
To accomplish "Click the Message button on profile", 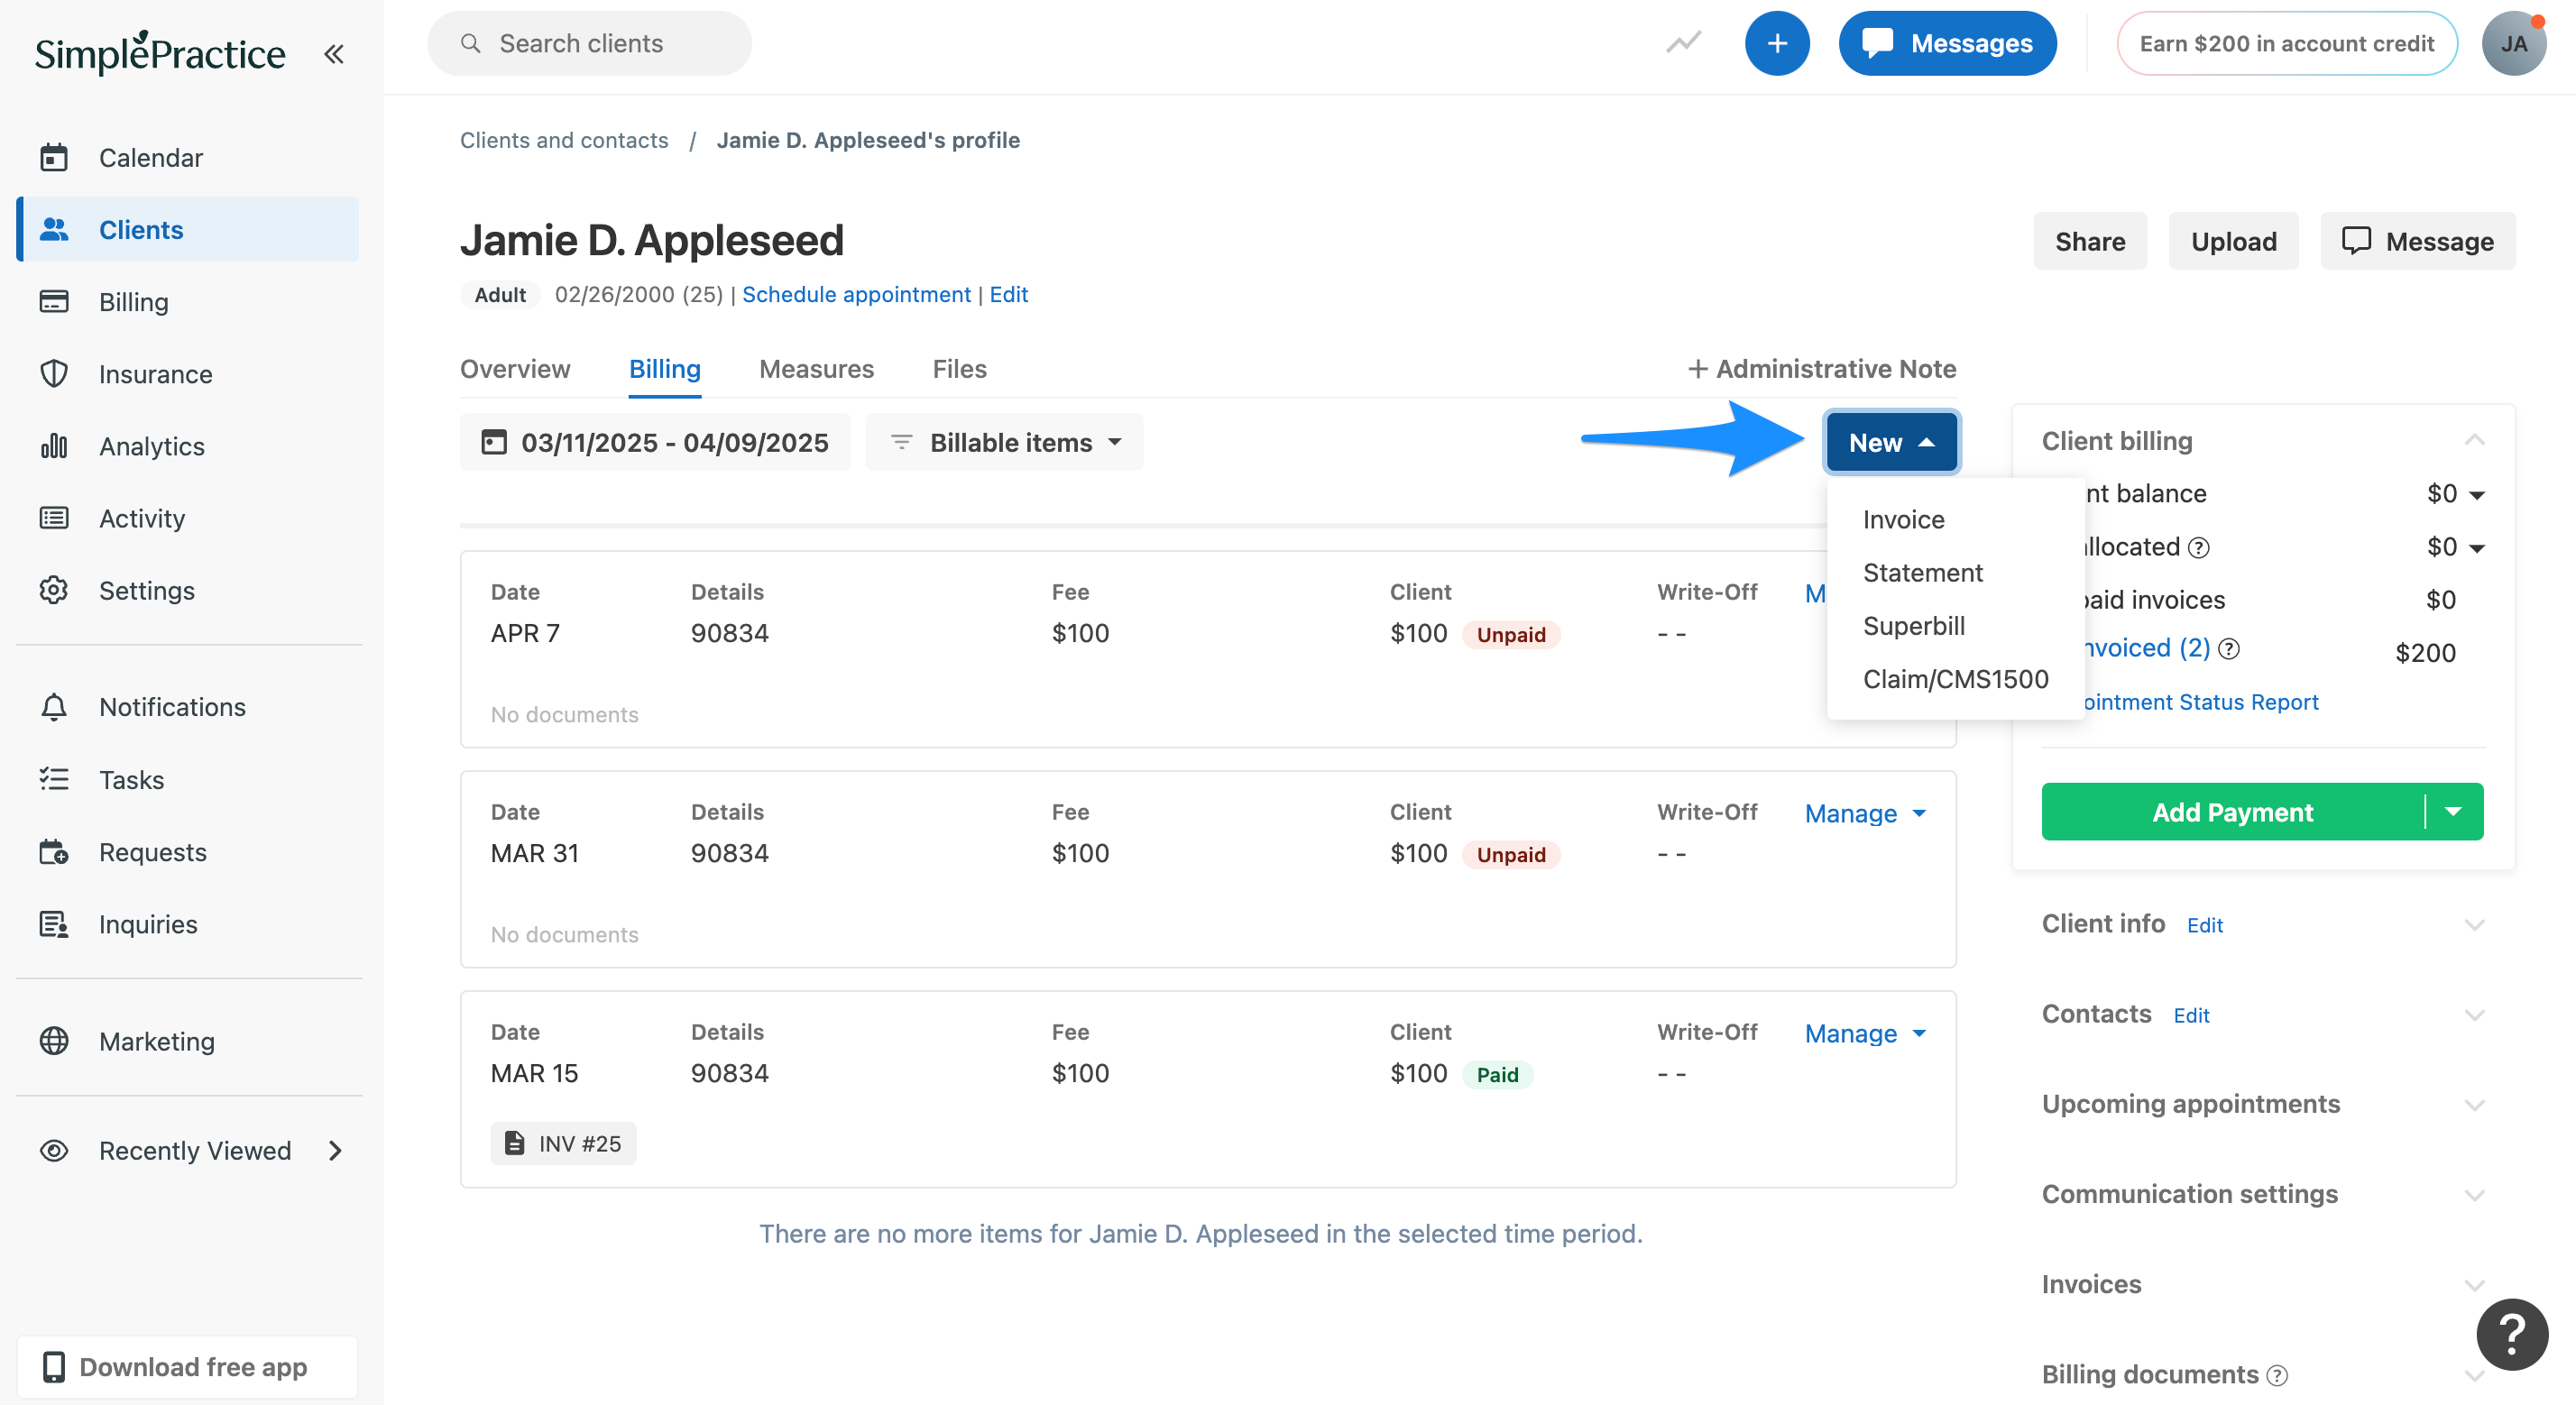I will tap(2418, 241).
